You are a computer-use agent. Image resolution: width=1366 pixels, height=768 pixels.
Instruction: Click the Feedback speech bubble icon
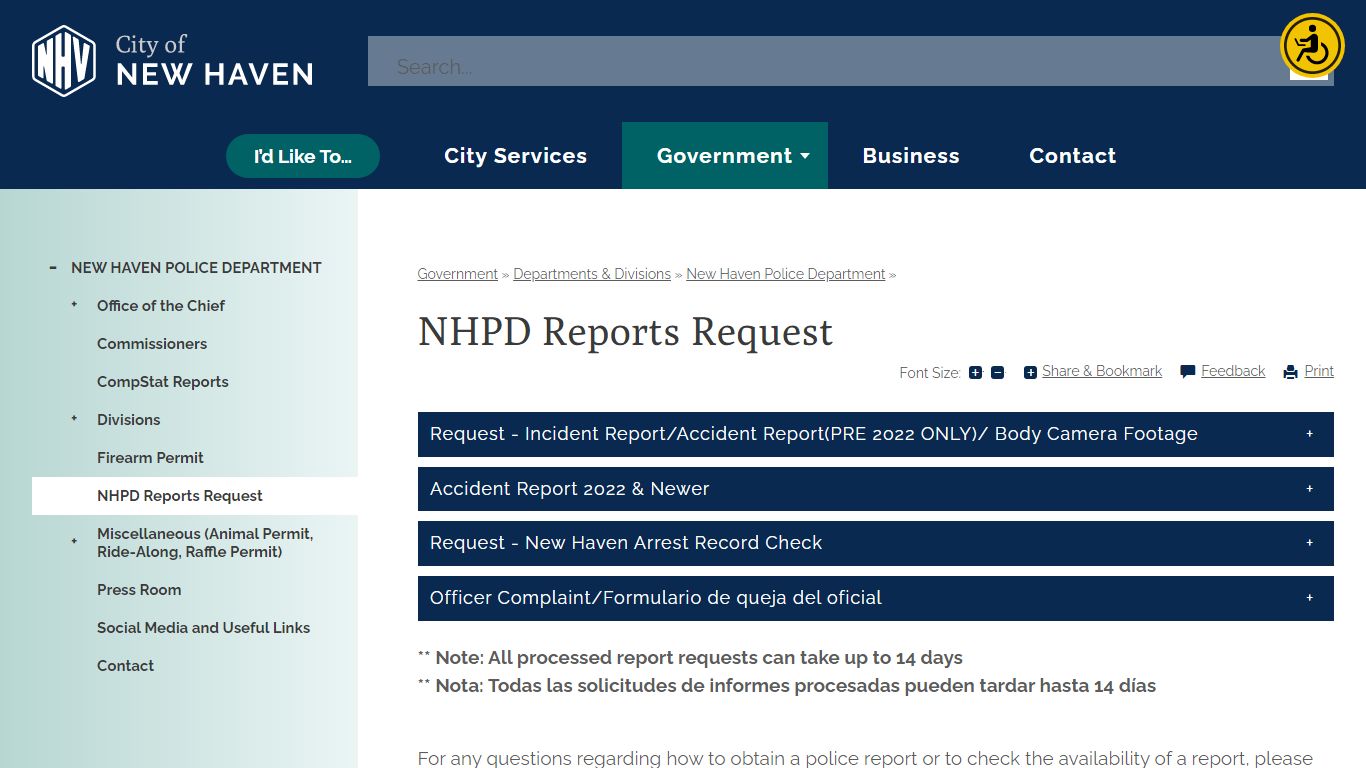(1188, 372)
